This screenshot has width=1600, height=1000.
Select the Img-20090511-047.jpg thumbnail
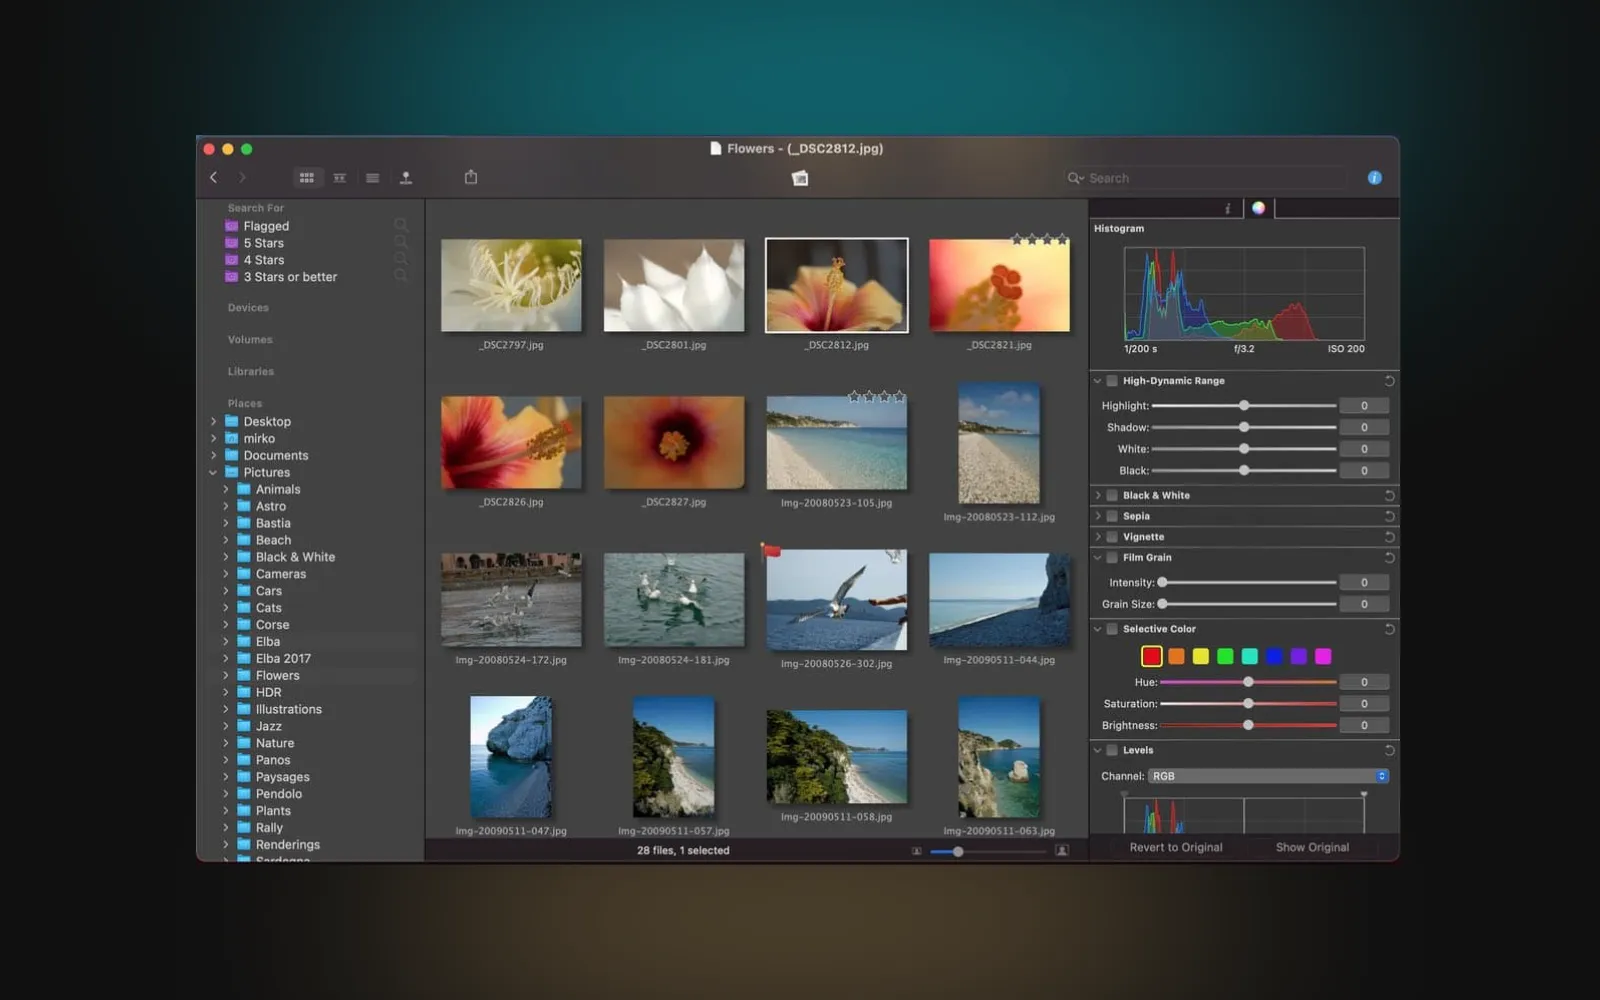click(511, 757)
